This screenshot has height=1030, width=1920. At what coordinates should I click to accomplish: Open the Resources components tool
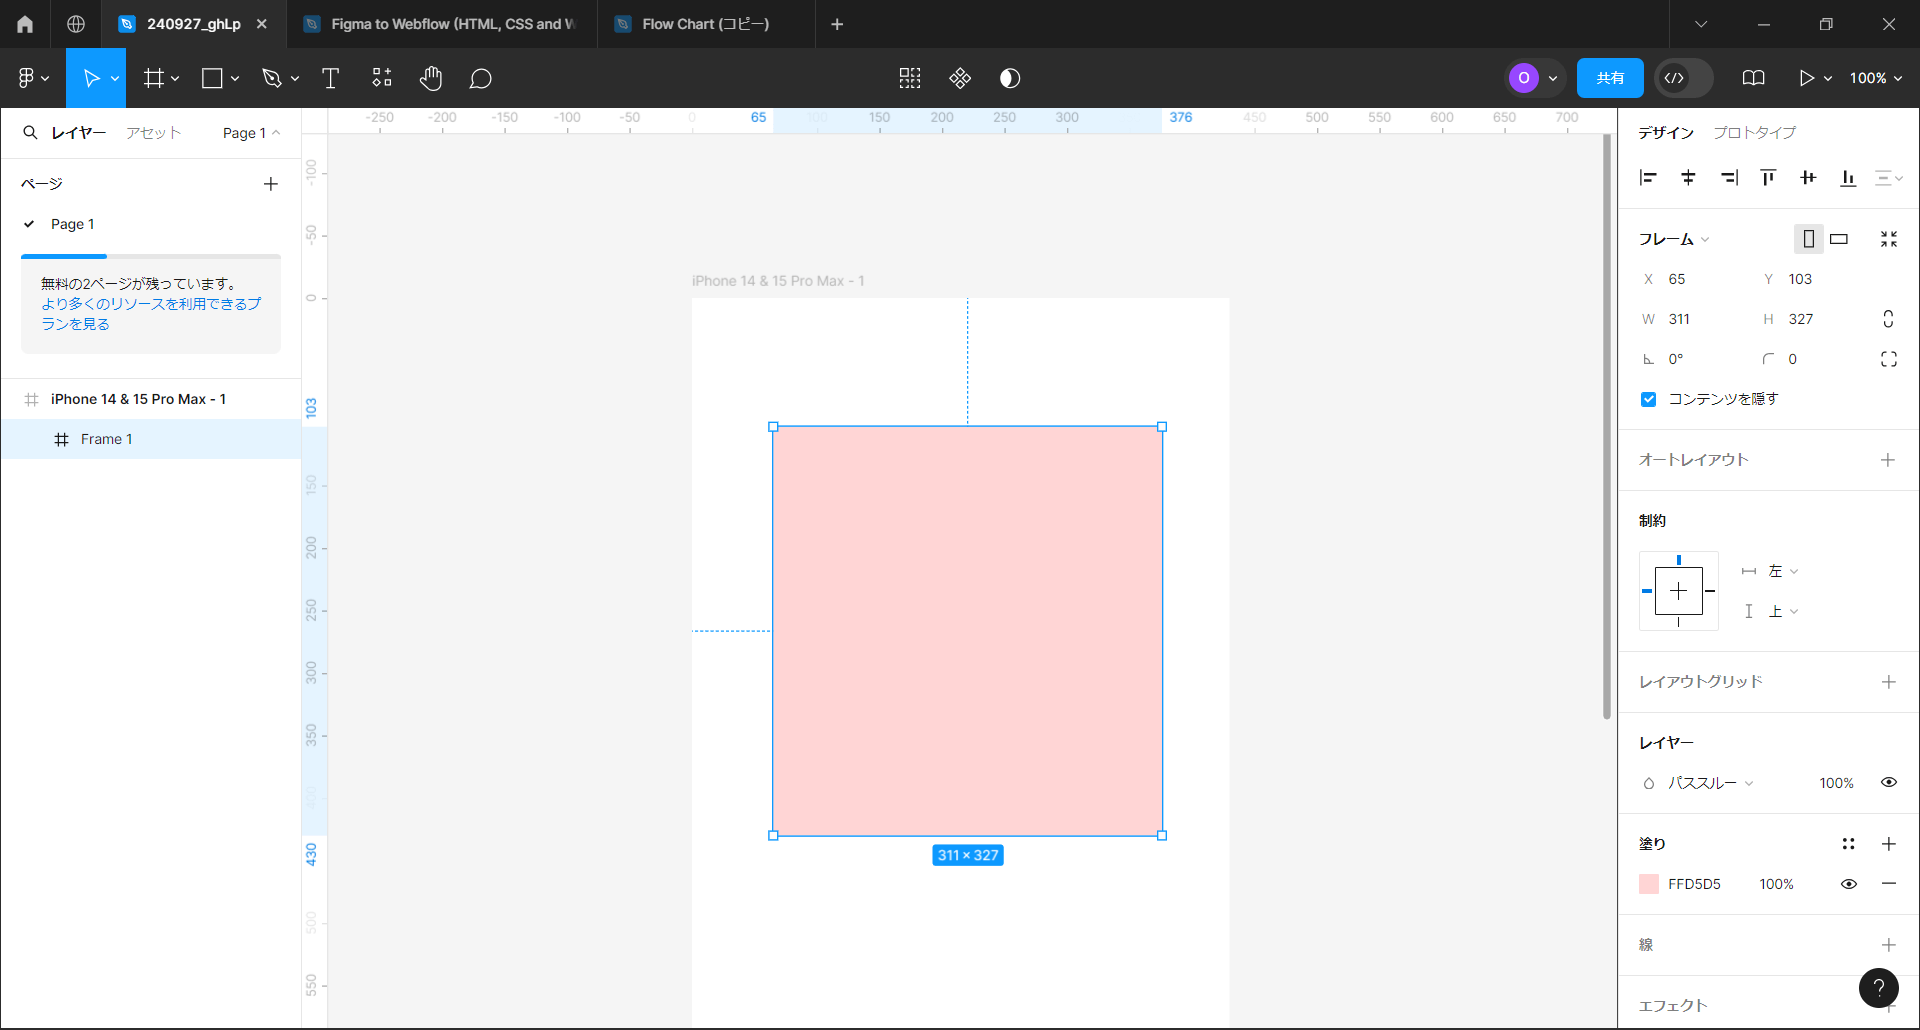click(x=382, y=78)
